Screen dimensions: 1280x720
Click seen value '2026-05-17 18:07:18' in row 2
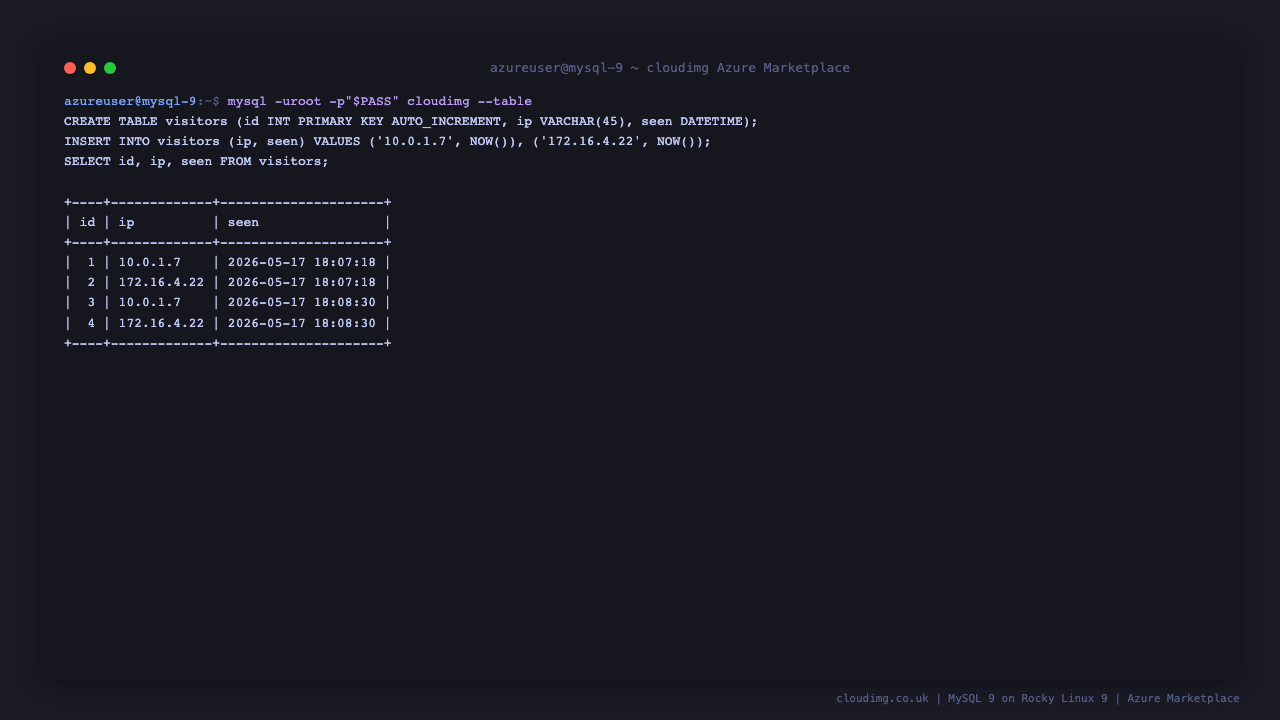[302, 283]
